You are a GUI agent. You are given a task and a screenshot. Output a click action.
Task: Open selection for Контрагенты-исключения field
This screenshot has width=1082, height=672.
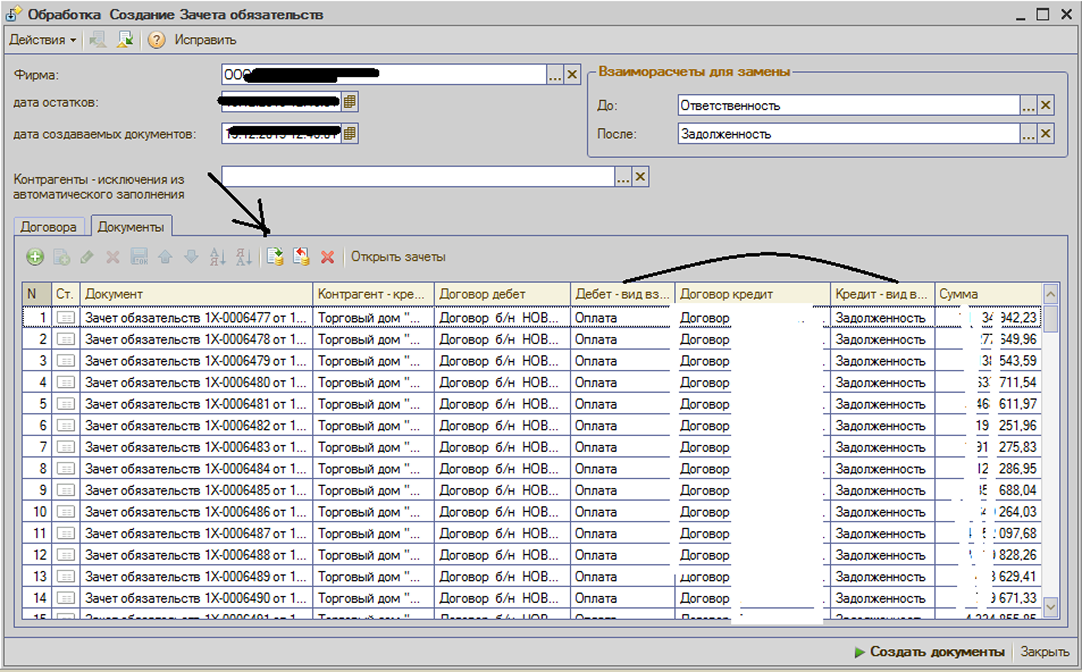[x=623, y=177]
